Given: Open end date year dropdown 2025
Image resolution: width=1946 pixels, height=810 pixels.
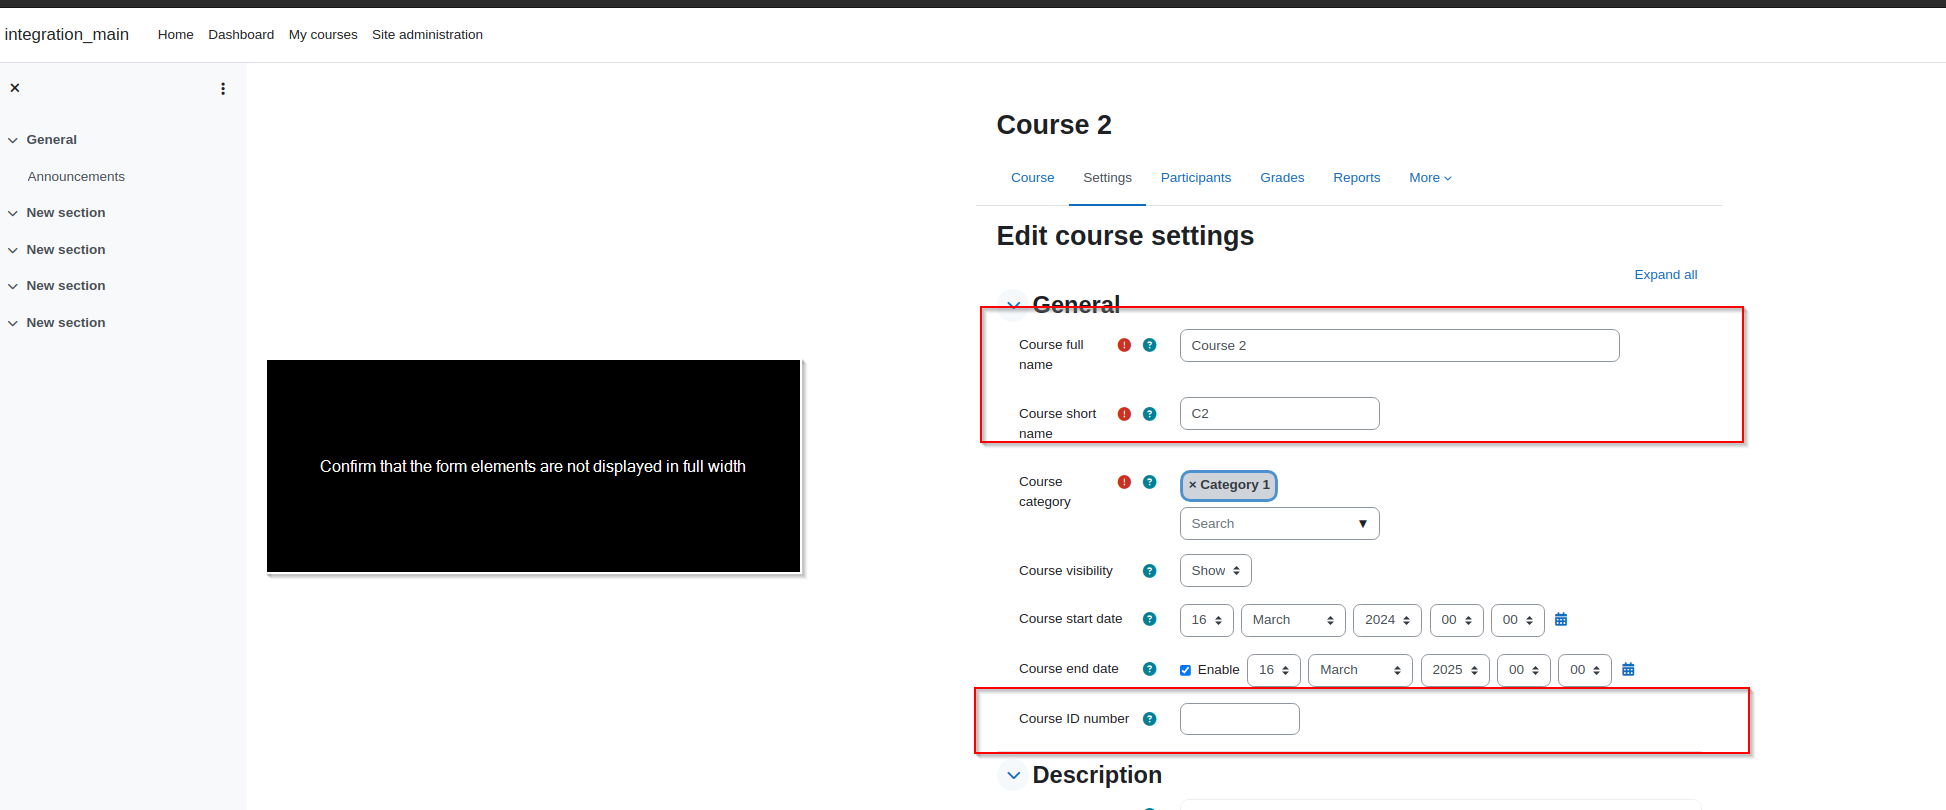Looking at the screenshot, I should pos(1455,670).
